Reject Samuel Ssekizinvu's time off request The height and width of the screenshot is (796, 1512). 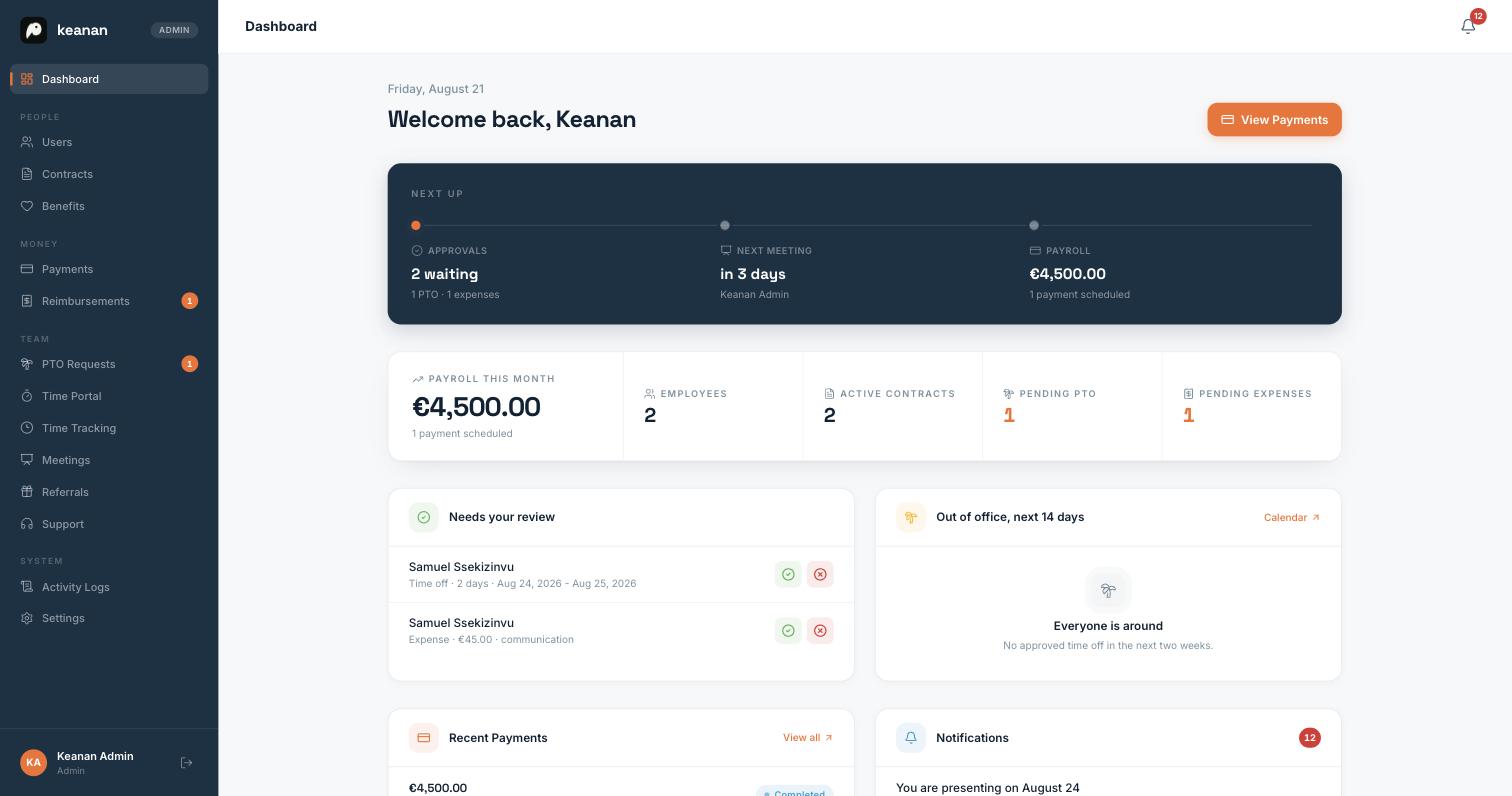coord(820,574)
